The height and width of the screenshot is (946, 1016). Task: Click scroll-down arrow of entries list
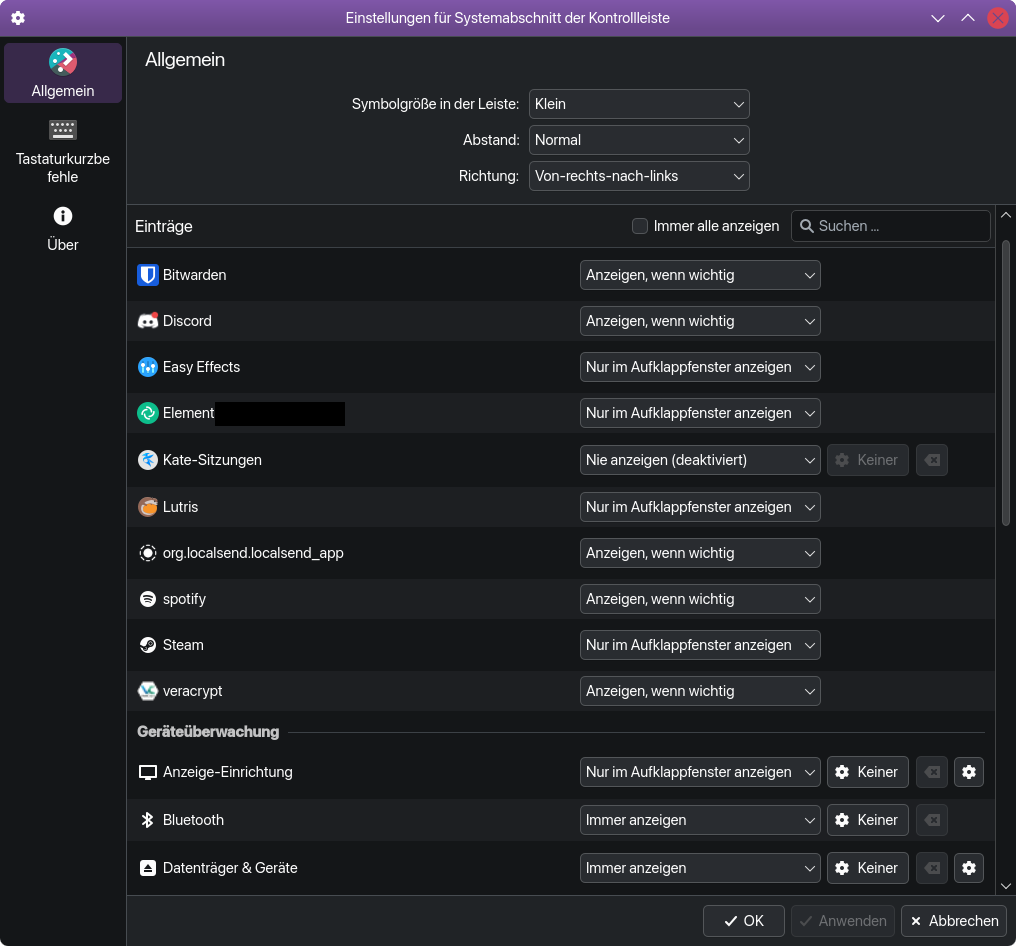point(1006,886)
